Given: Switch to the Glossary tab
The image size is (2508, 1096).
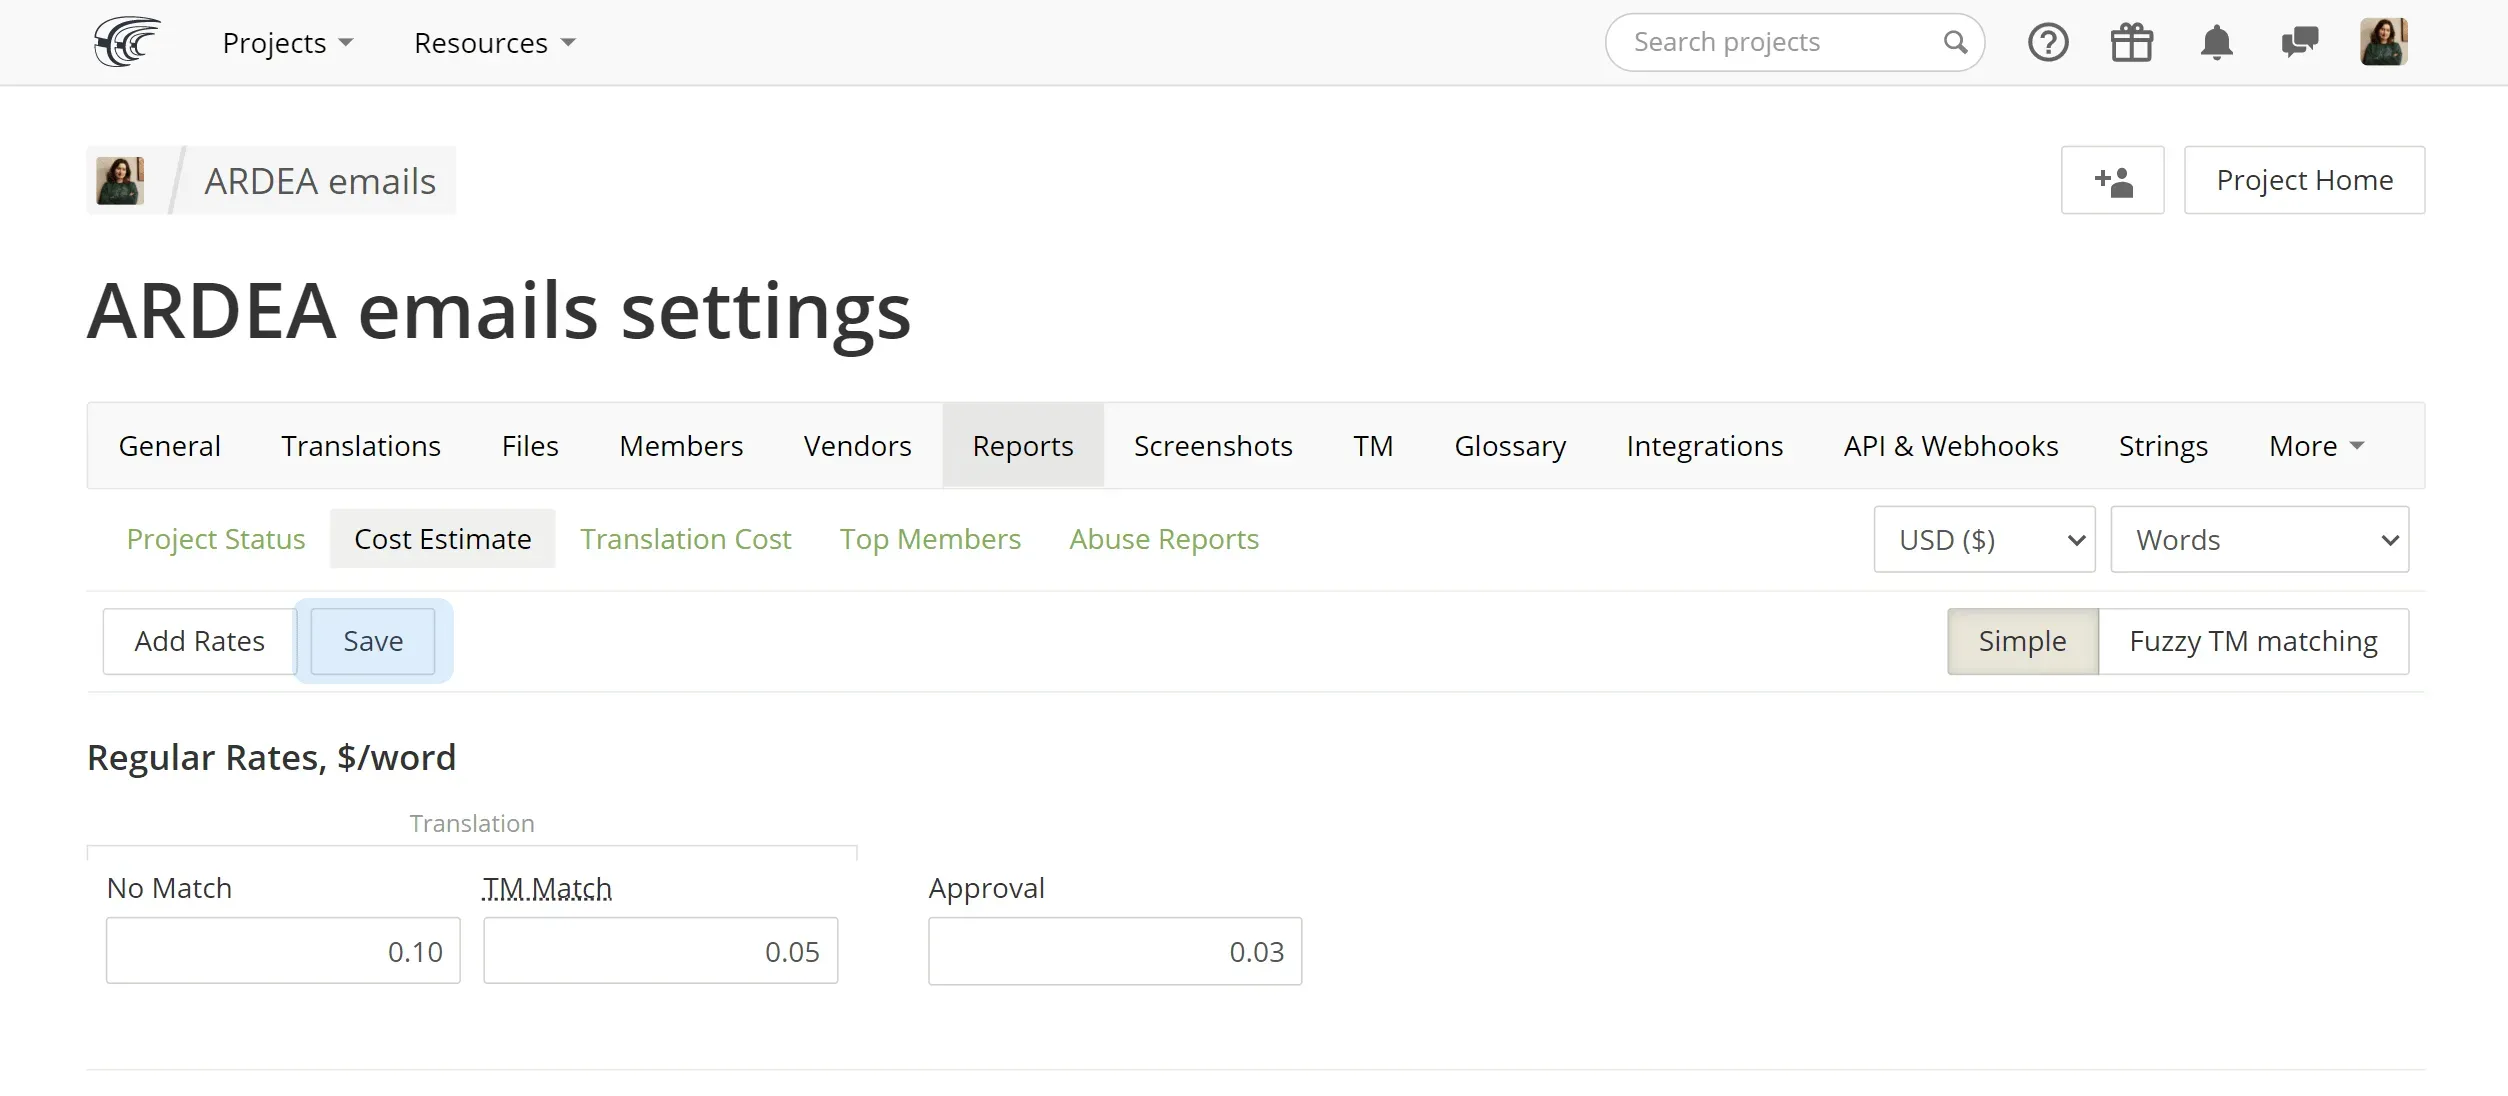Looking at the screenshot, I should click(1510, 445).
